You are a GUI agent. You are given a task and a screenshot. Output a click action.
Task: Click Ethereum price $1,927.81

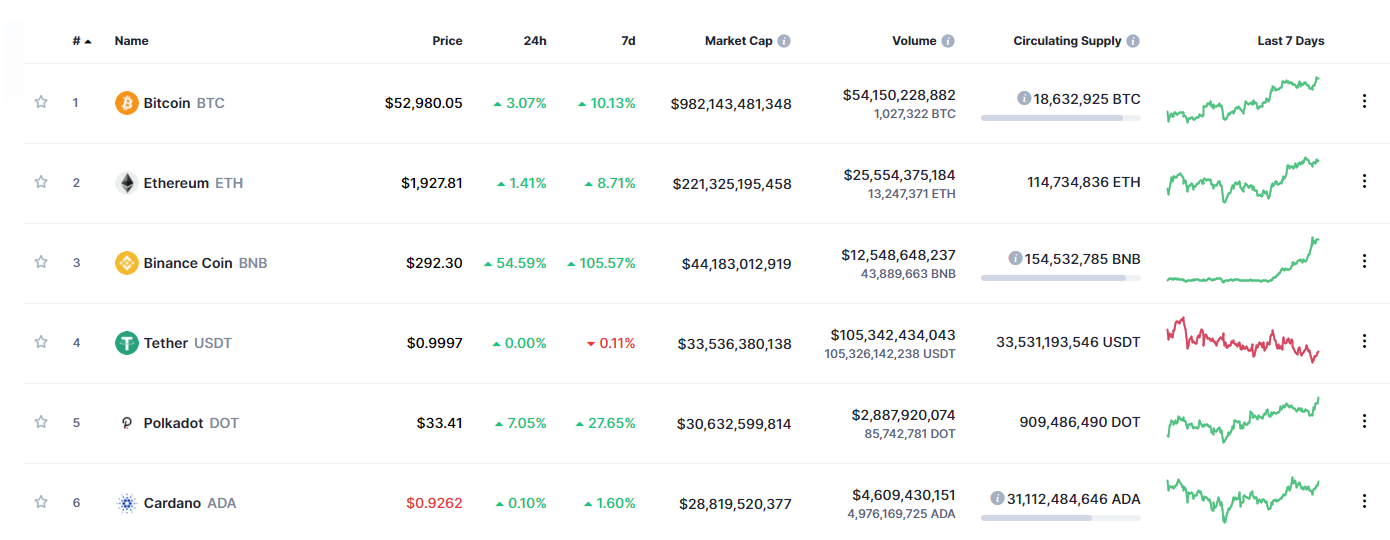(432, 183)
